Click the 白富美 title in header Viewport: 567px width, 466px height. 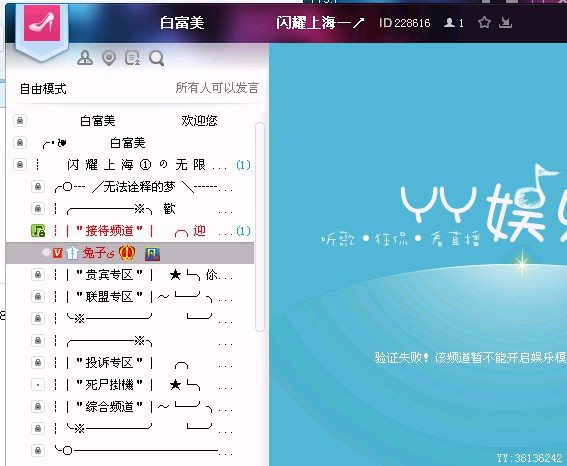tap(182, 23)
